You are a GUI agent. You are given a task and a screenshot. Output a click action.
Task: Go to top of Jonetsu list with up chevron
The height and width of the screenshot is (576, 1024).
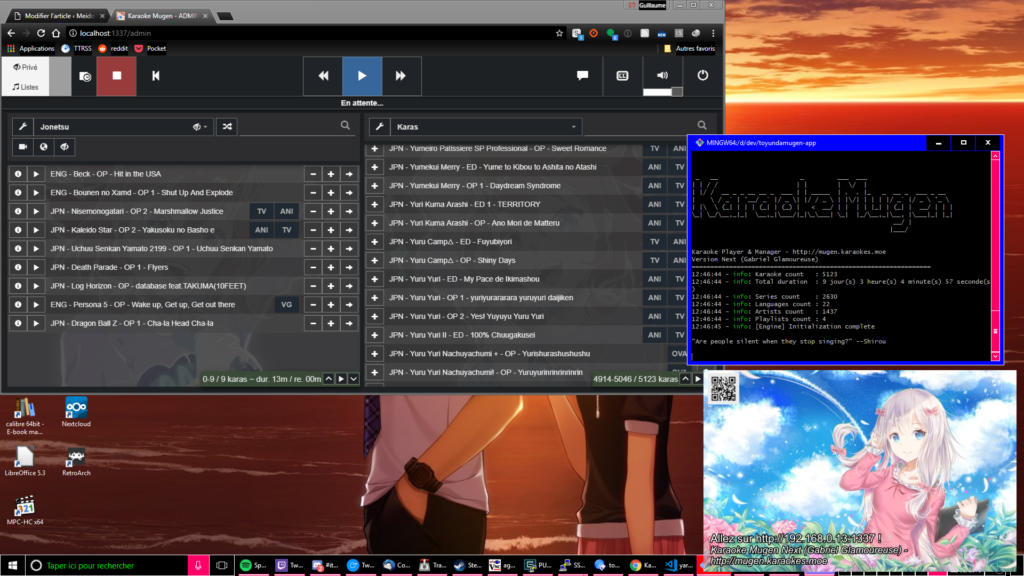point(329,379)
